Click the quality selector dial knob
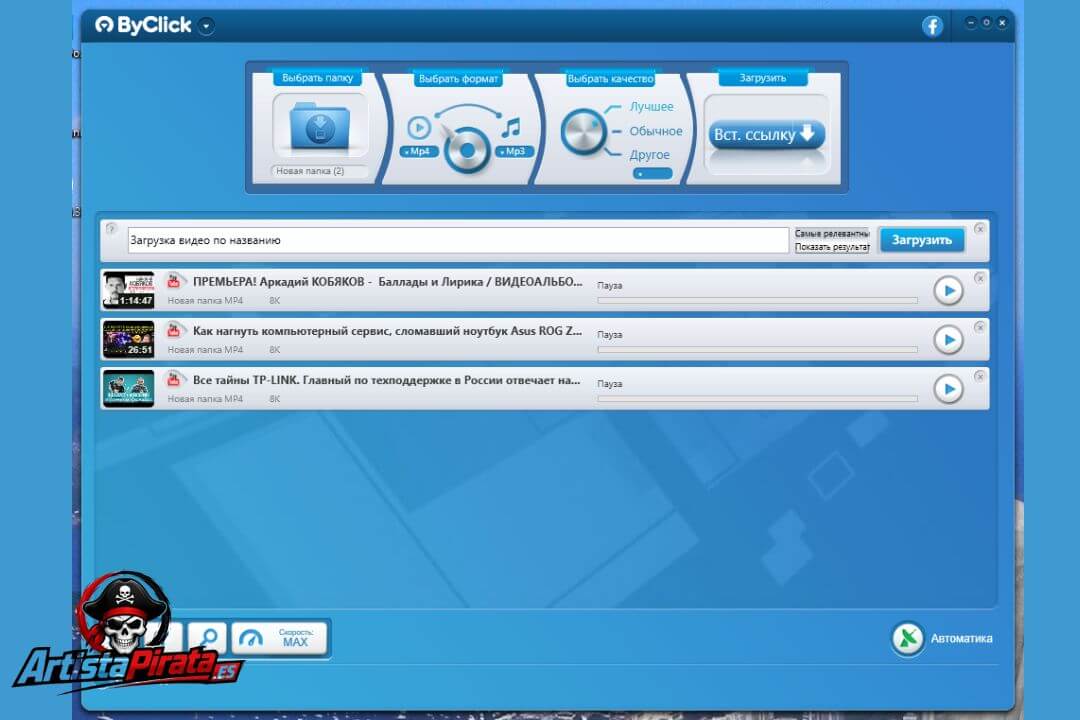Image resolution: width=1080 pixels, height=720 pixels. click(583, 132)
